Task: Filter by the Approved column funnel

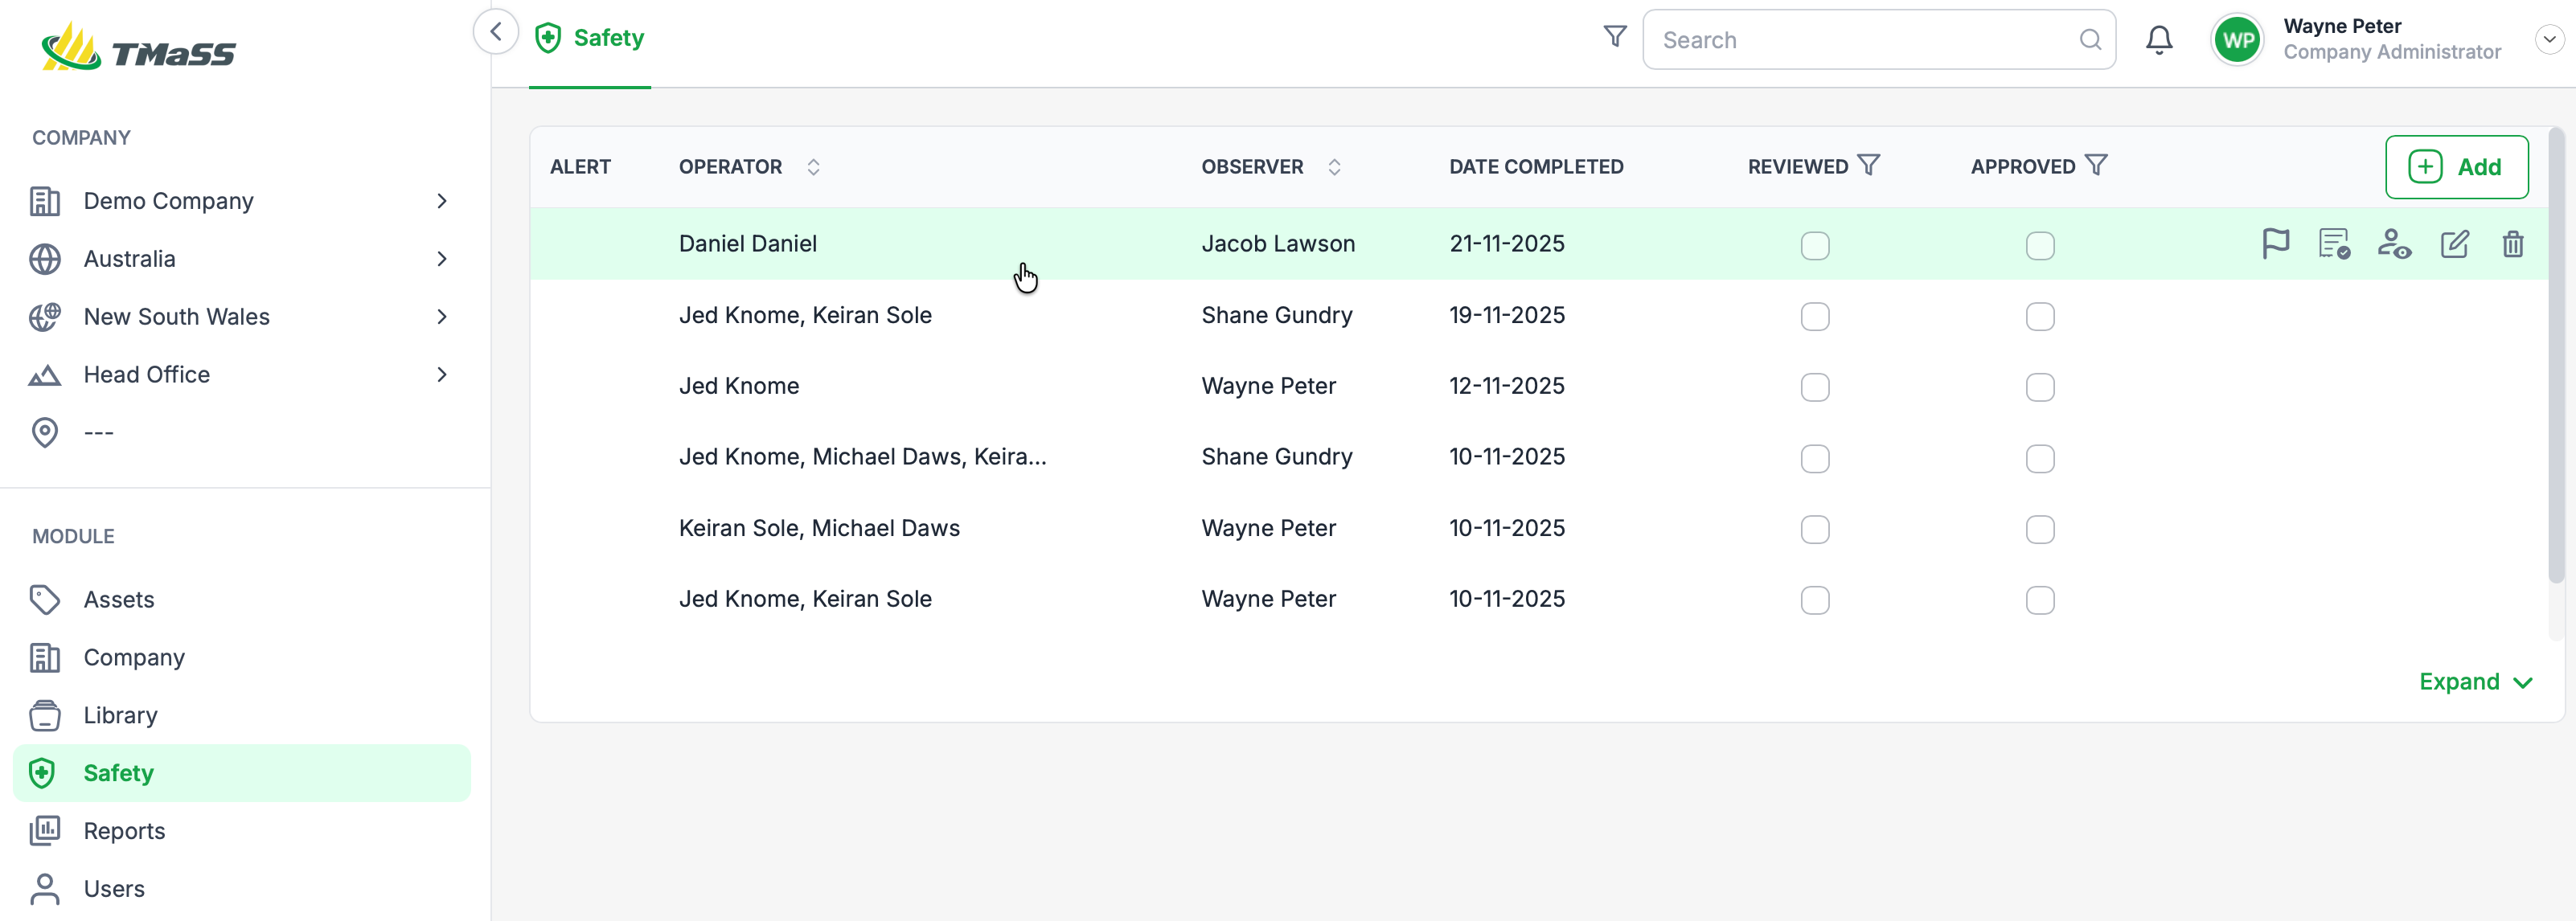Action: click(x=2096, y=165)
